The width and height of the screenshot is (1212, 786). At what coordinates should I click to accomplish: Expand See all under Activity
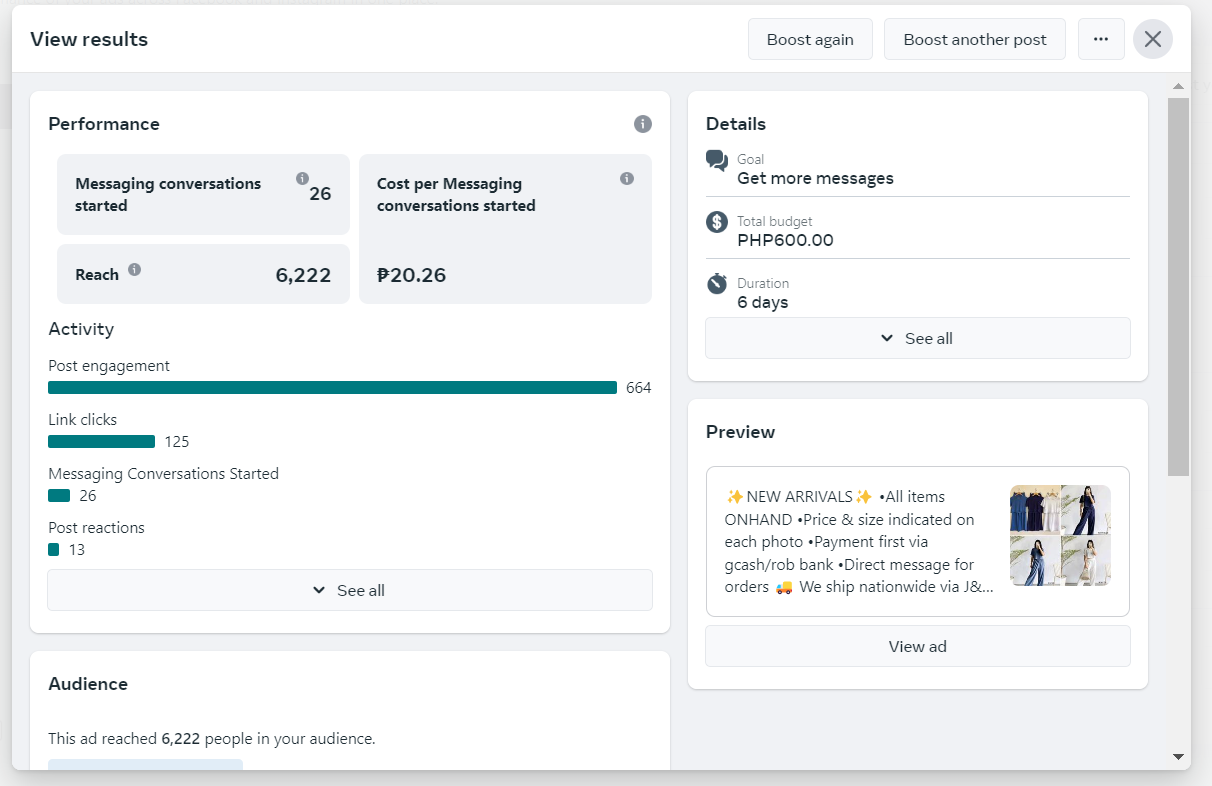point(350,591)
